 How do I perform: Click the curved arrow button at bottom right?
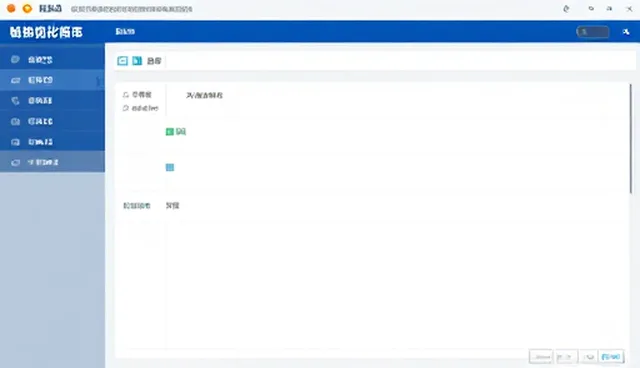coord(589,357)
